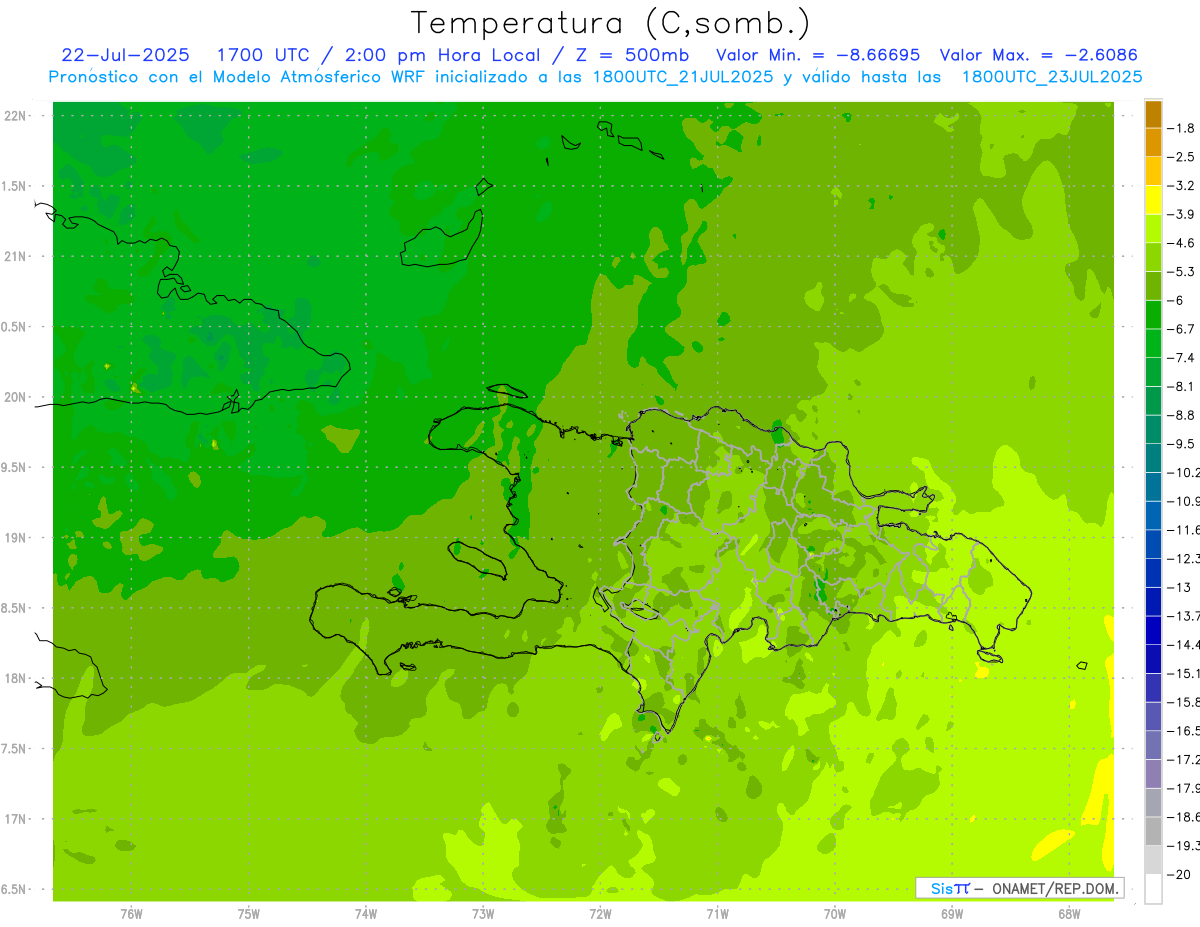Click the '68W' longitude axis label
Viewport: 1200px width, 927px height.
click(1069, 914)
